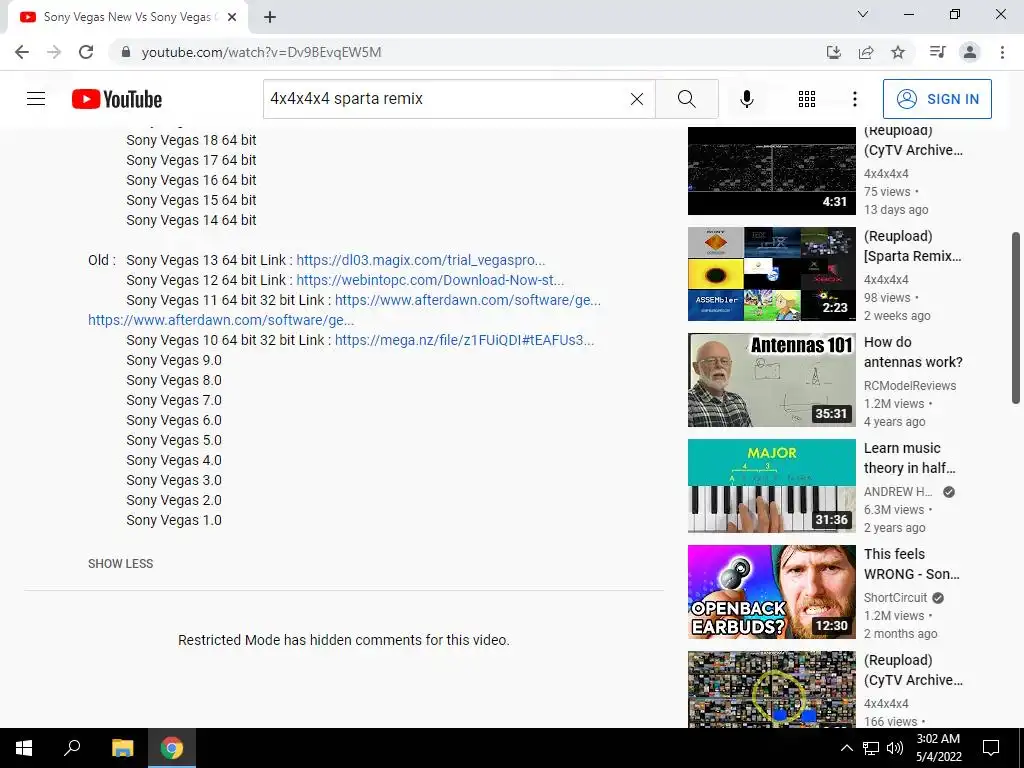Open the mega.nz Vegas 10 link
This screenshot has width=1024, height=768.
point(464,340)
